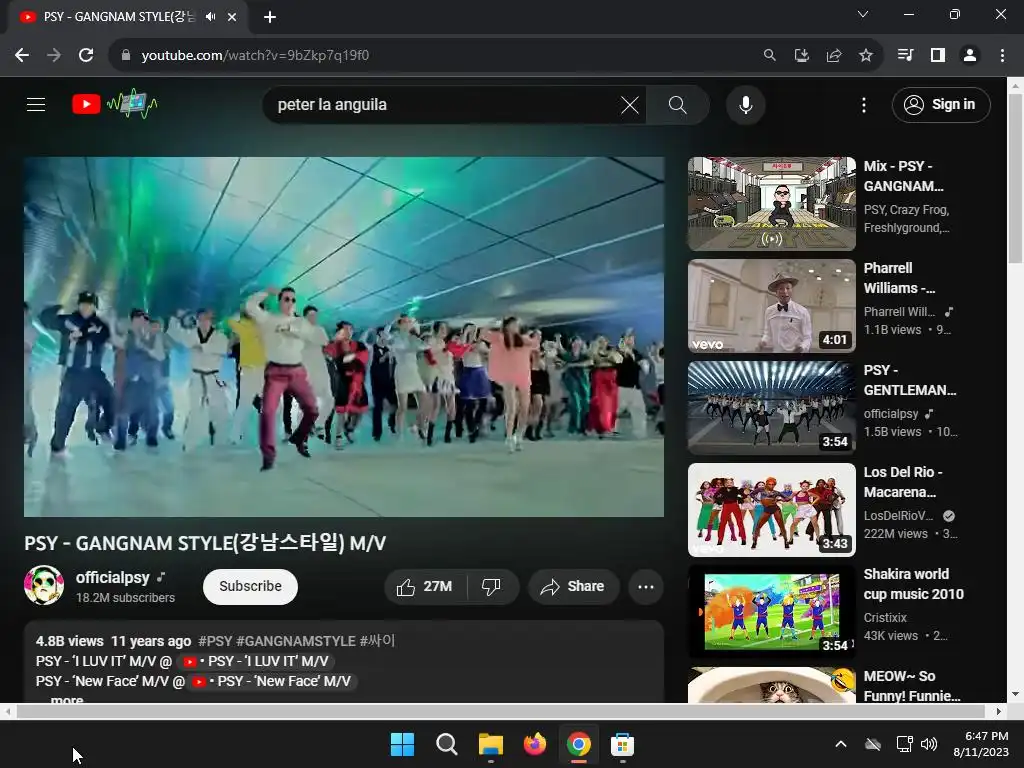
Task: Share the Gangnam Style video
Action: click(572, 586)
